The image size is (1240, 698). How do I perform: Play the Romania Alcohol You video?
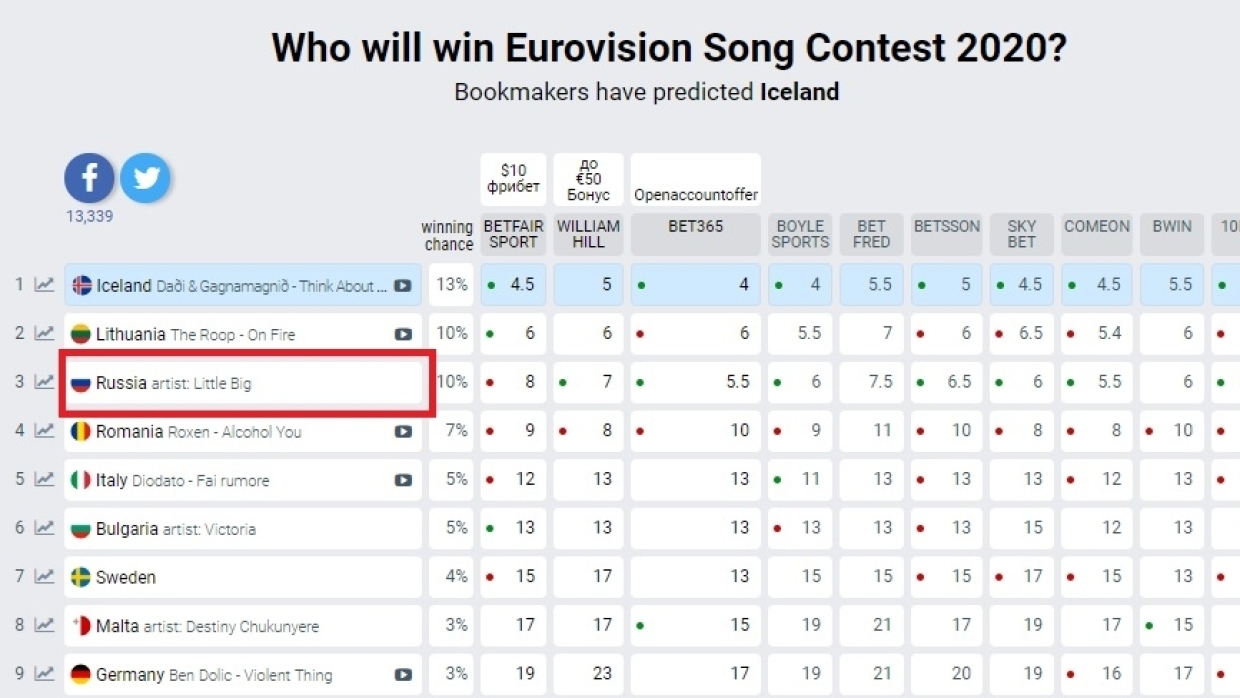pyautogui.click(x=402, y=432)
